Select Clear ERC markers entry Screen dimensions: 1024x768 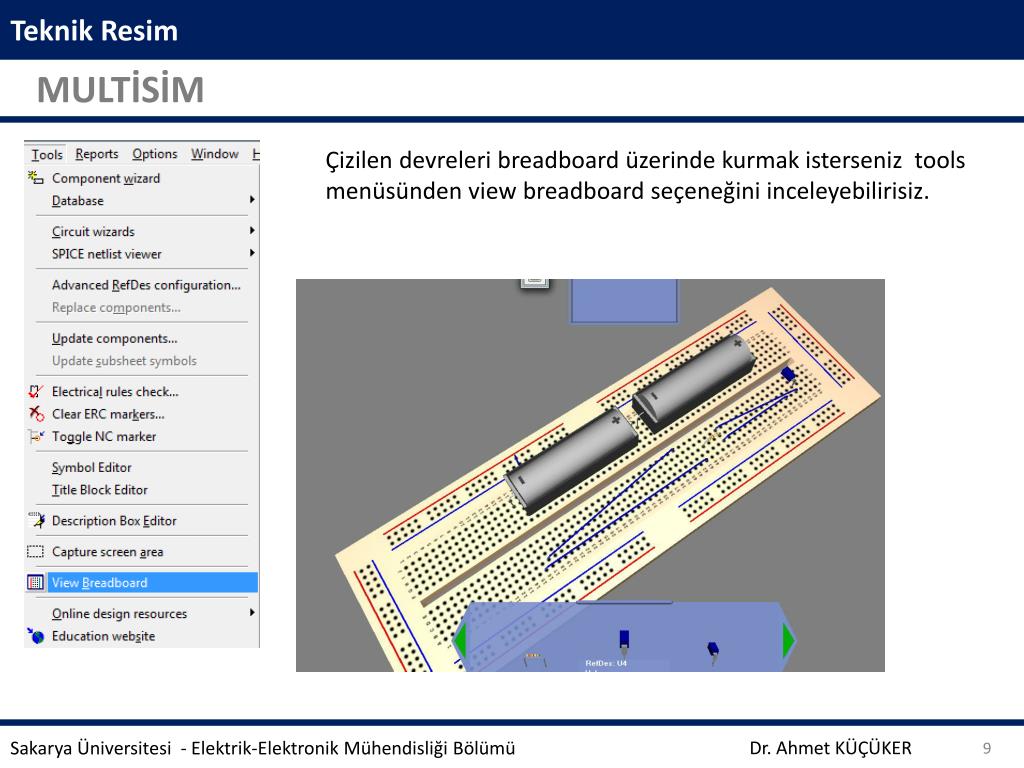coord(108,414)
